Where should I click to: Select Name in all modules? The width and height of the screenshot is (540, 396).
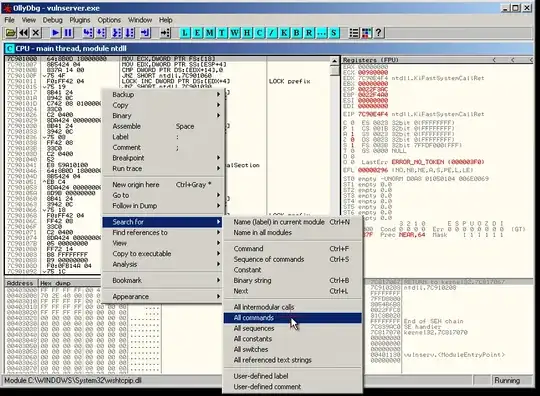(292, 233)
